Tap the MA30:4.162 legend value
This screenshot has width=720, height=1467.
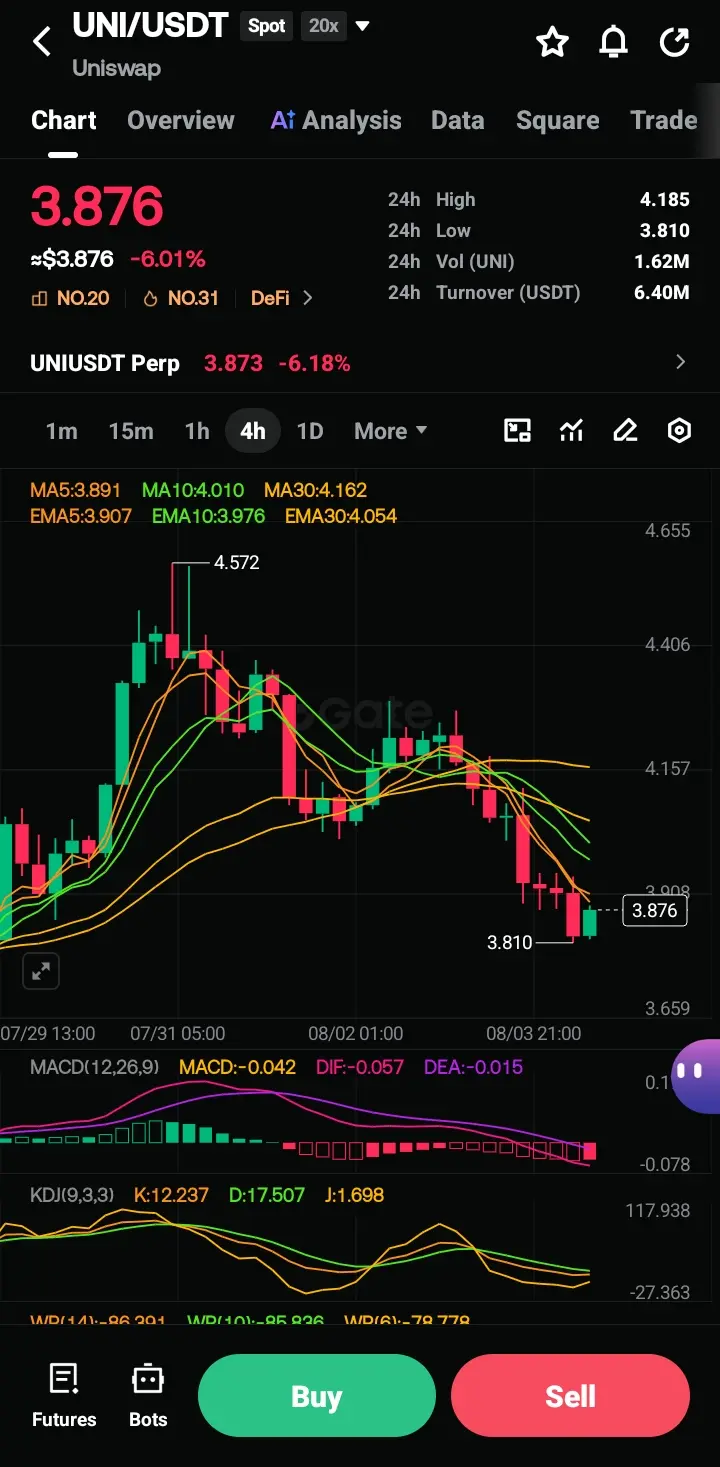click(x=316, y=490)
